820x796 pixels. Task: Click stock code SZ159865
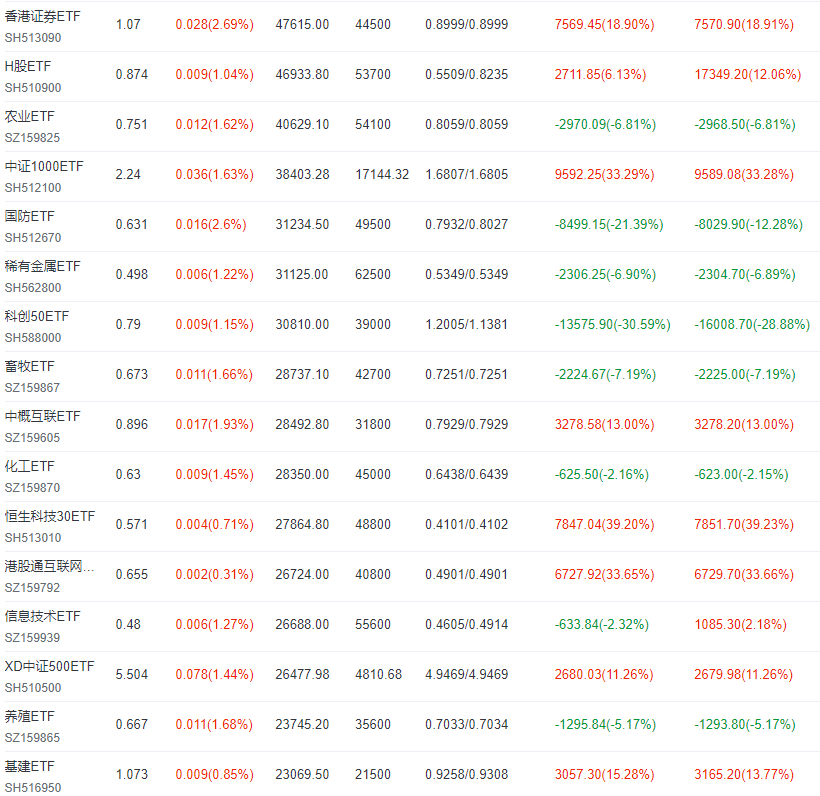32,738
